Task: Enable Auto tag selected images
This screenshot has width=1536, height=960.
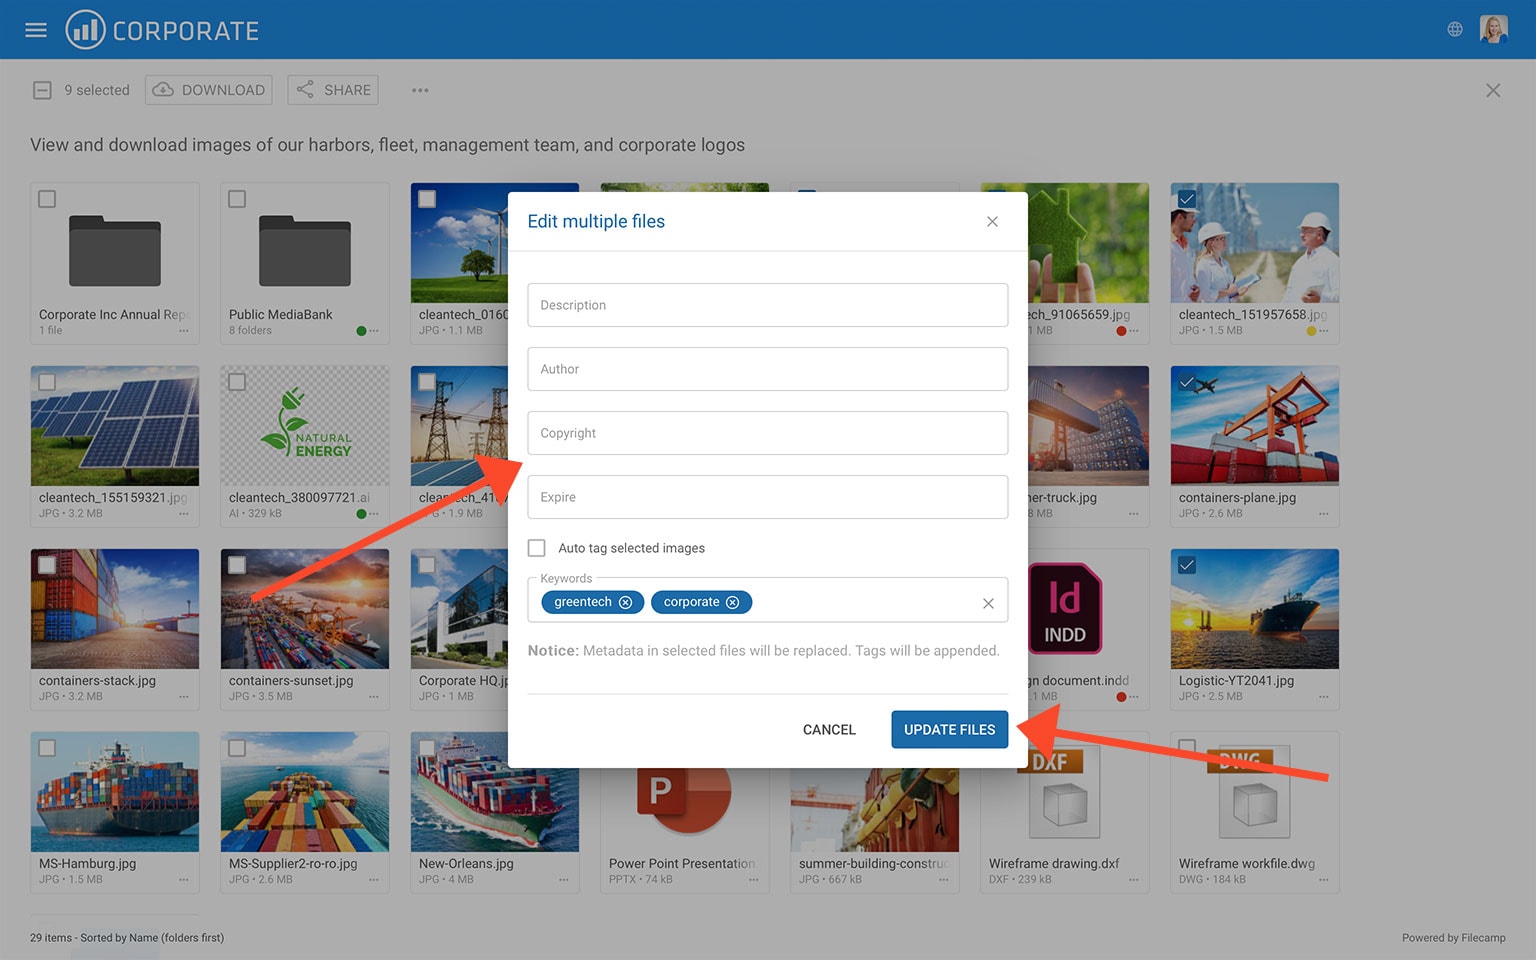Action: pyautogui.click(x=537, y=548)
